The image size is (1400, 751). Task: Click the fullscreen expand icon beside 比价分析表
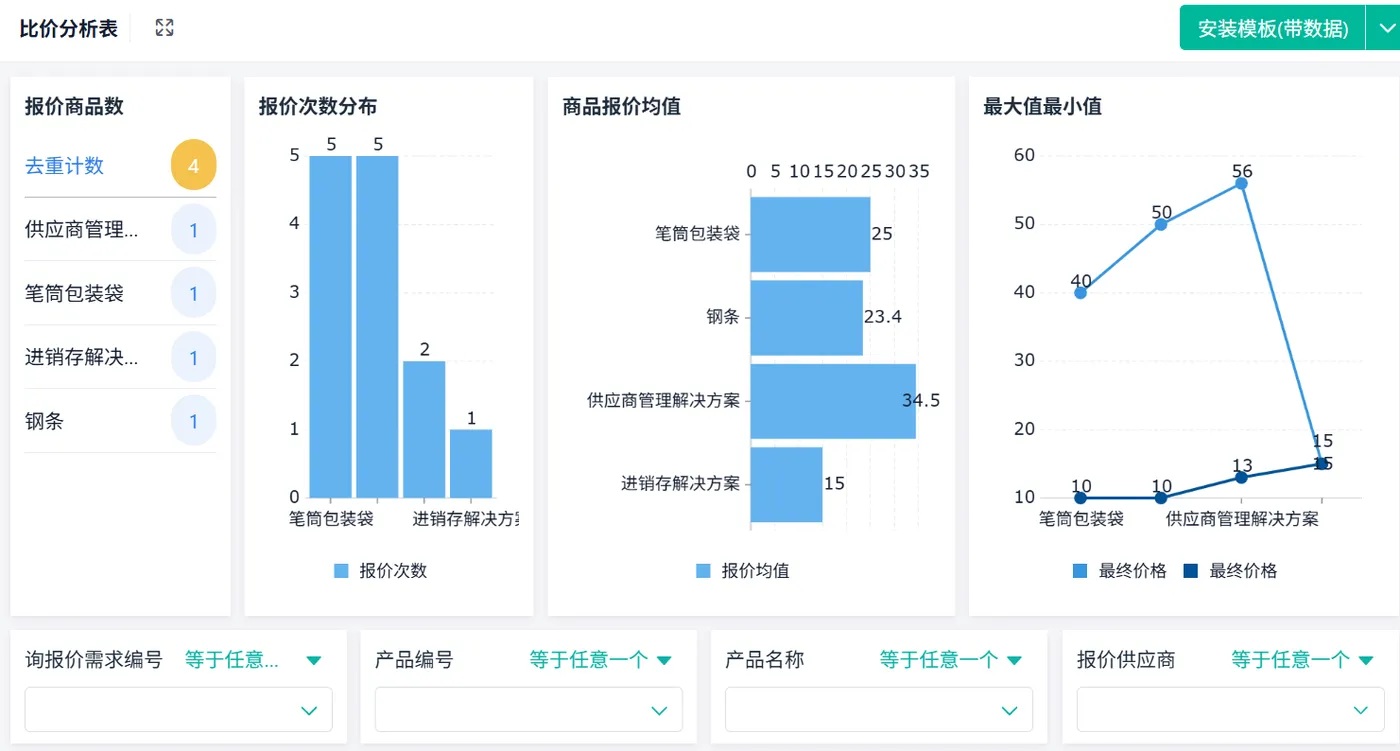(165, 28)
